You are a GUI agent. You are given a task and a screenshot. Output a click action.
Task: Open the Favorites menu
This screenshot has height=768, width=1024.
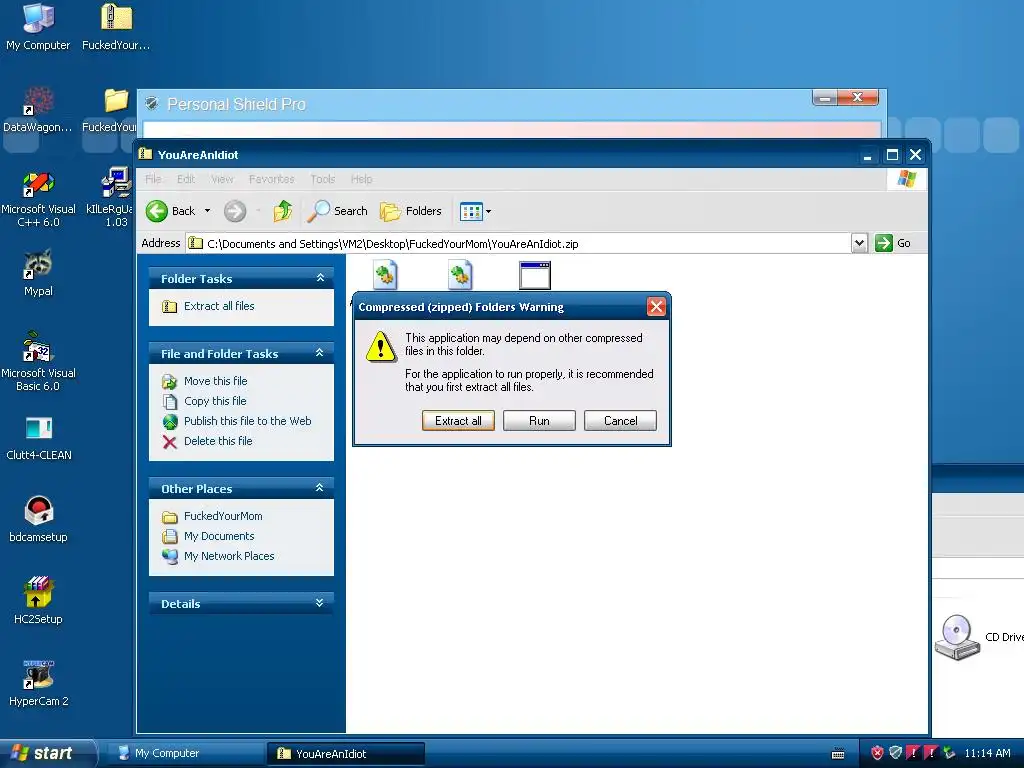tap(272, 179)
